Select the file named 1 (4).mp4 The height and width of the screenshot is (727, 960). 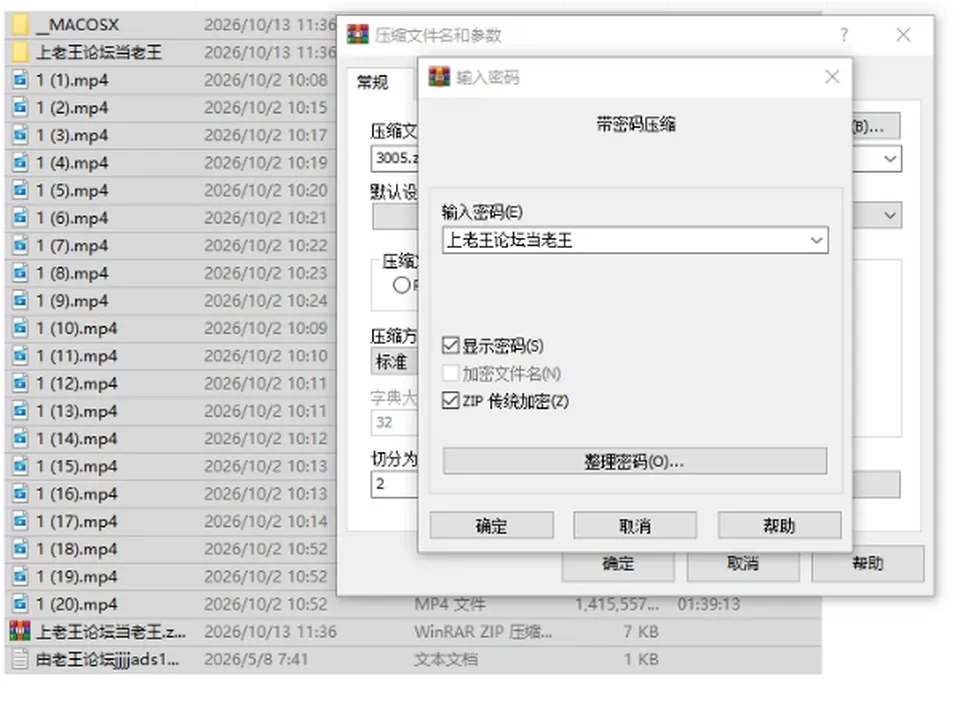72,163
